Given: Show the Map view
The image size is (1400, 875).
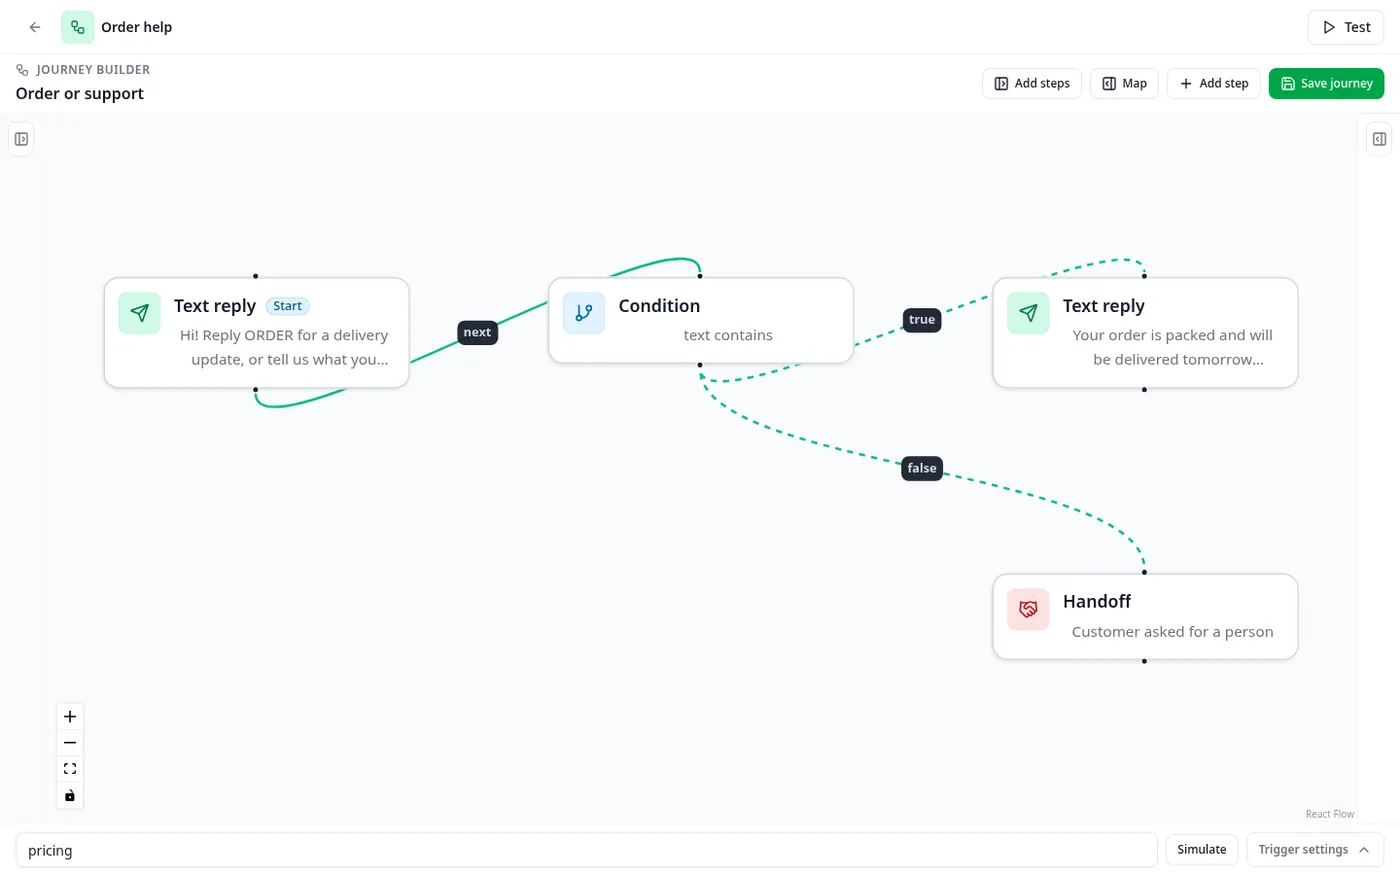Looking at the screenshot, I should [x=1125, y=84].
